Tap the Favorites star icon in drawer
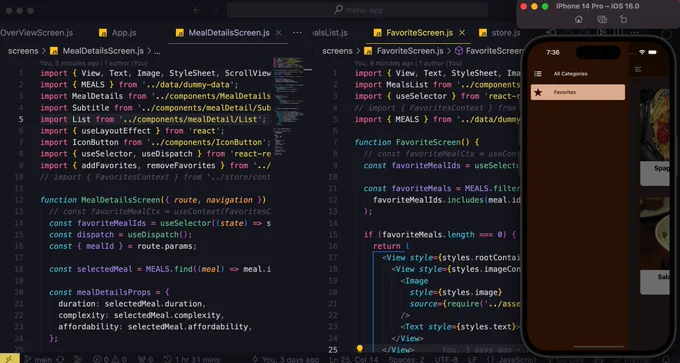The width and height of the screenshot is (680, 363). click(538, 92)
